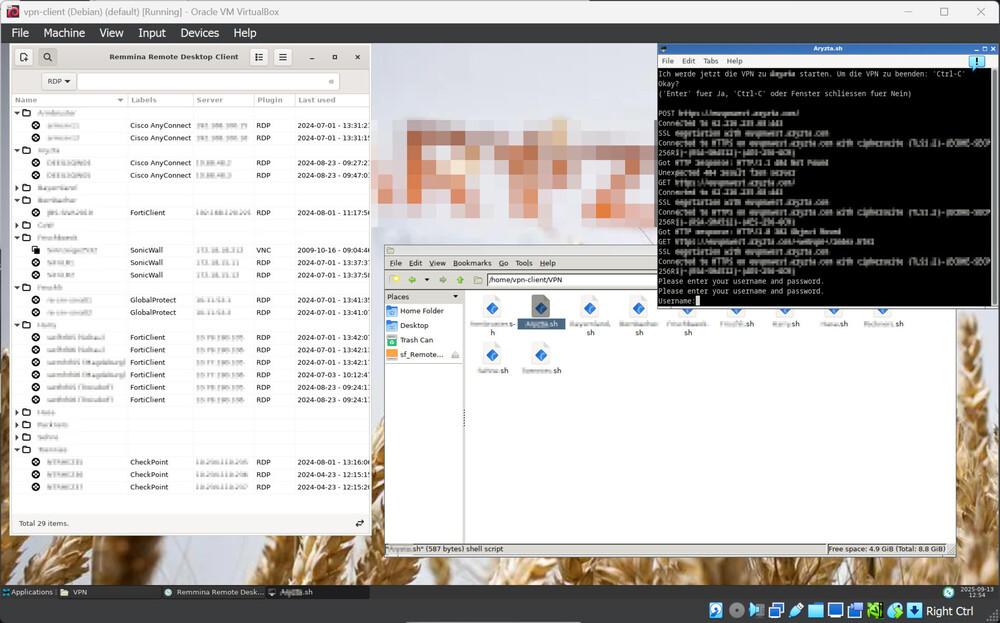Open the Tabs menu in terminal window
This screenshot has height=623, width=1000.
click(x=710, y=61)
